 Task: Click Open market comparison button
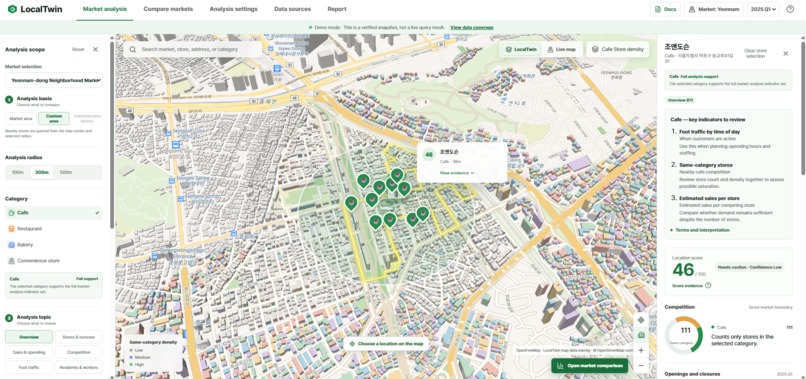tap(590, 366)
